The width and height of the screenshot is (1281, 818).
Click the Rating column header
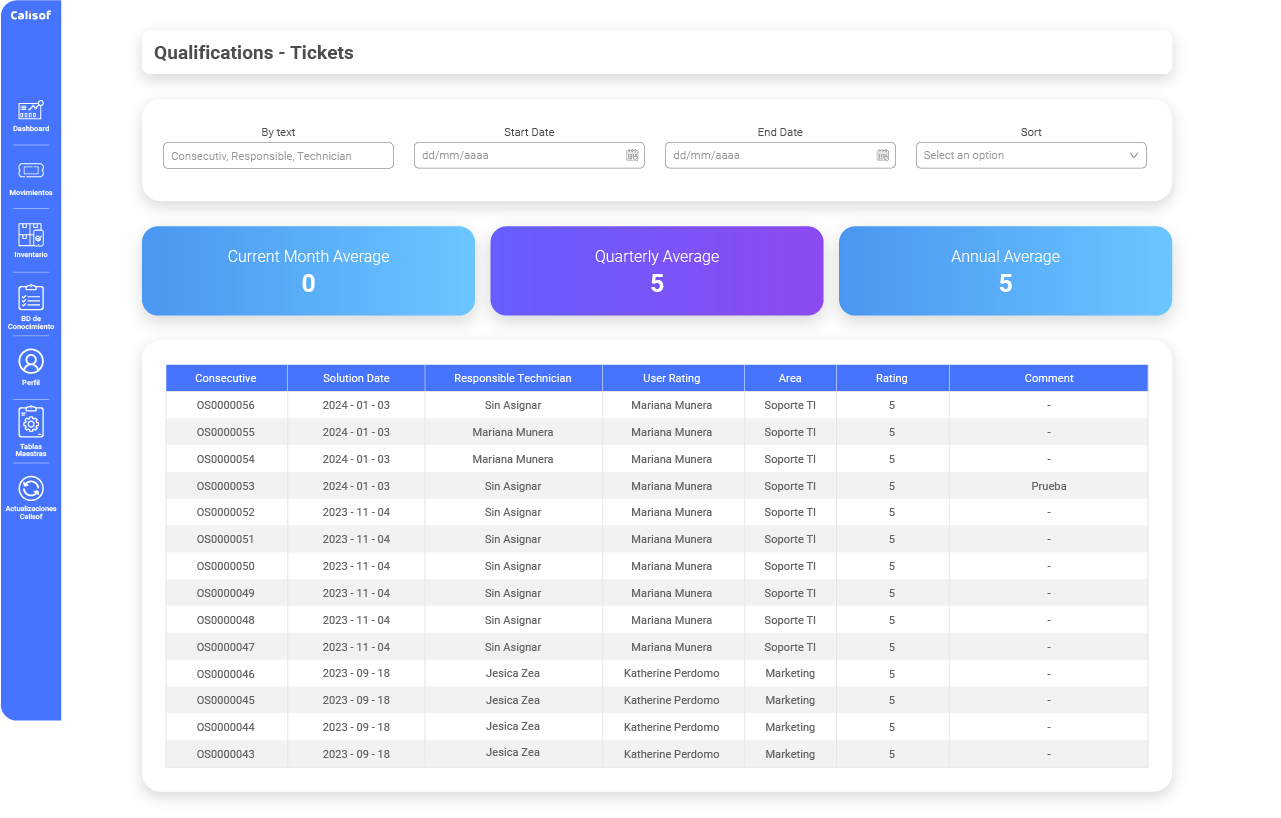[x=891, y=378]
